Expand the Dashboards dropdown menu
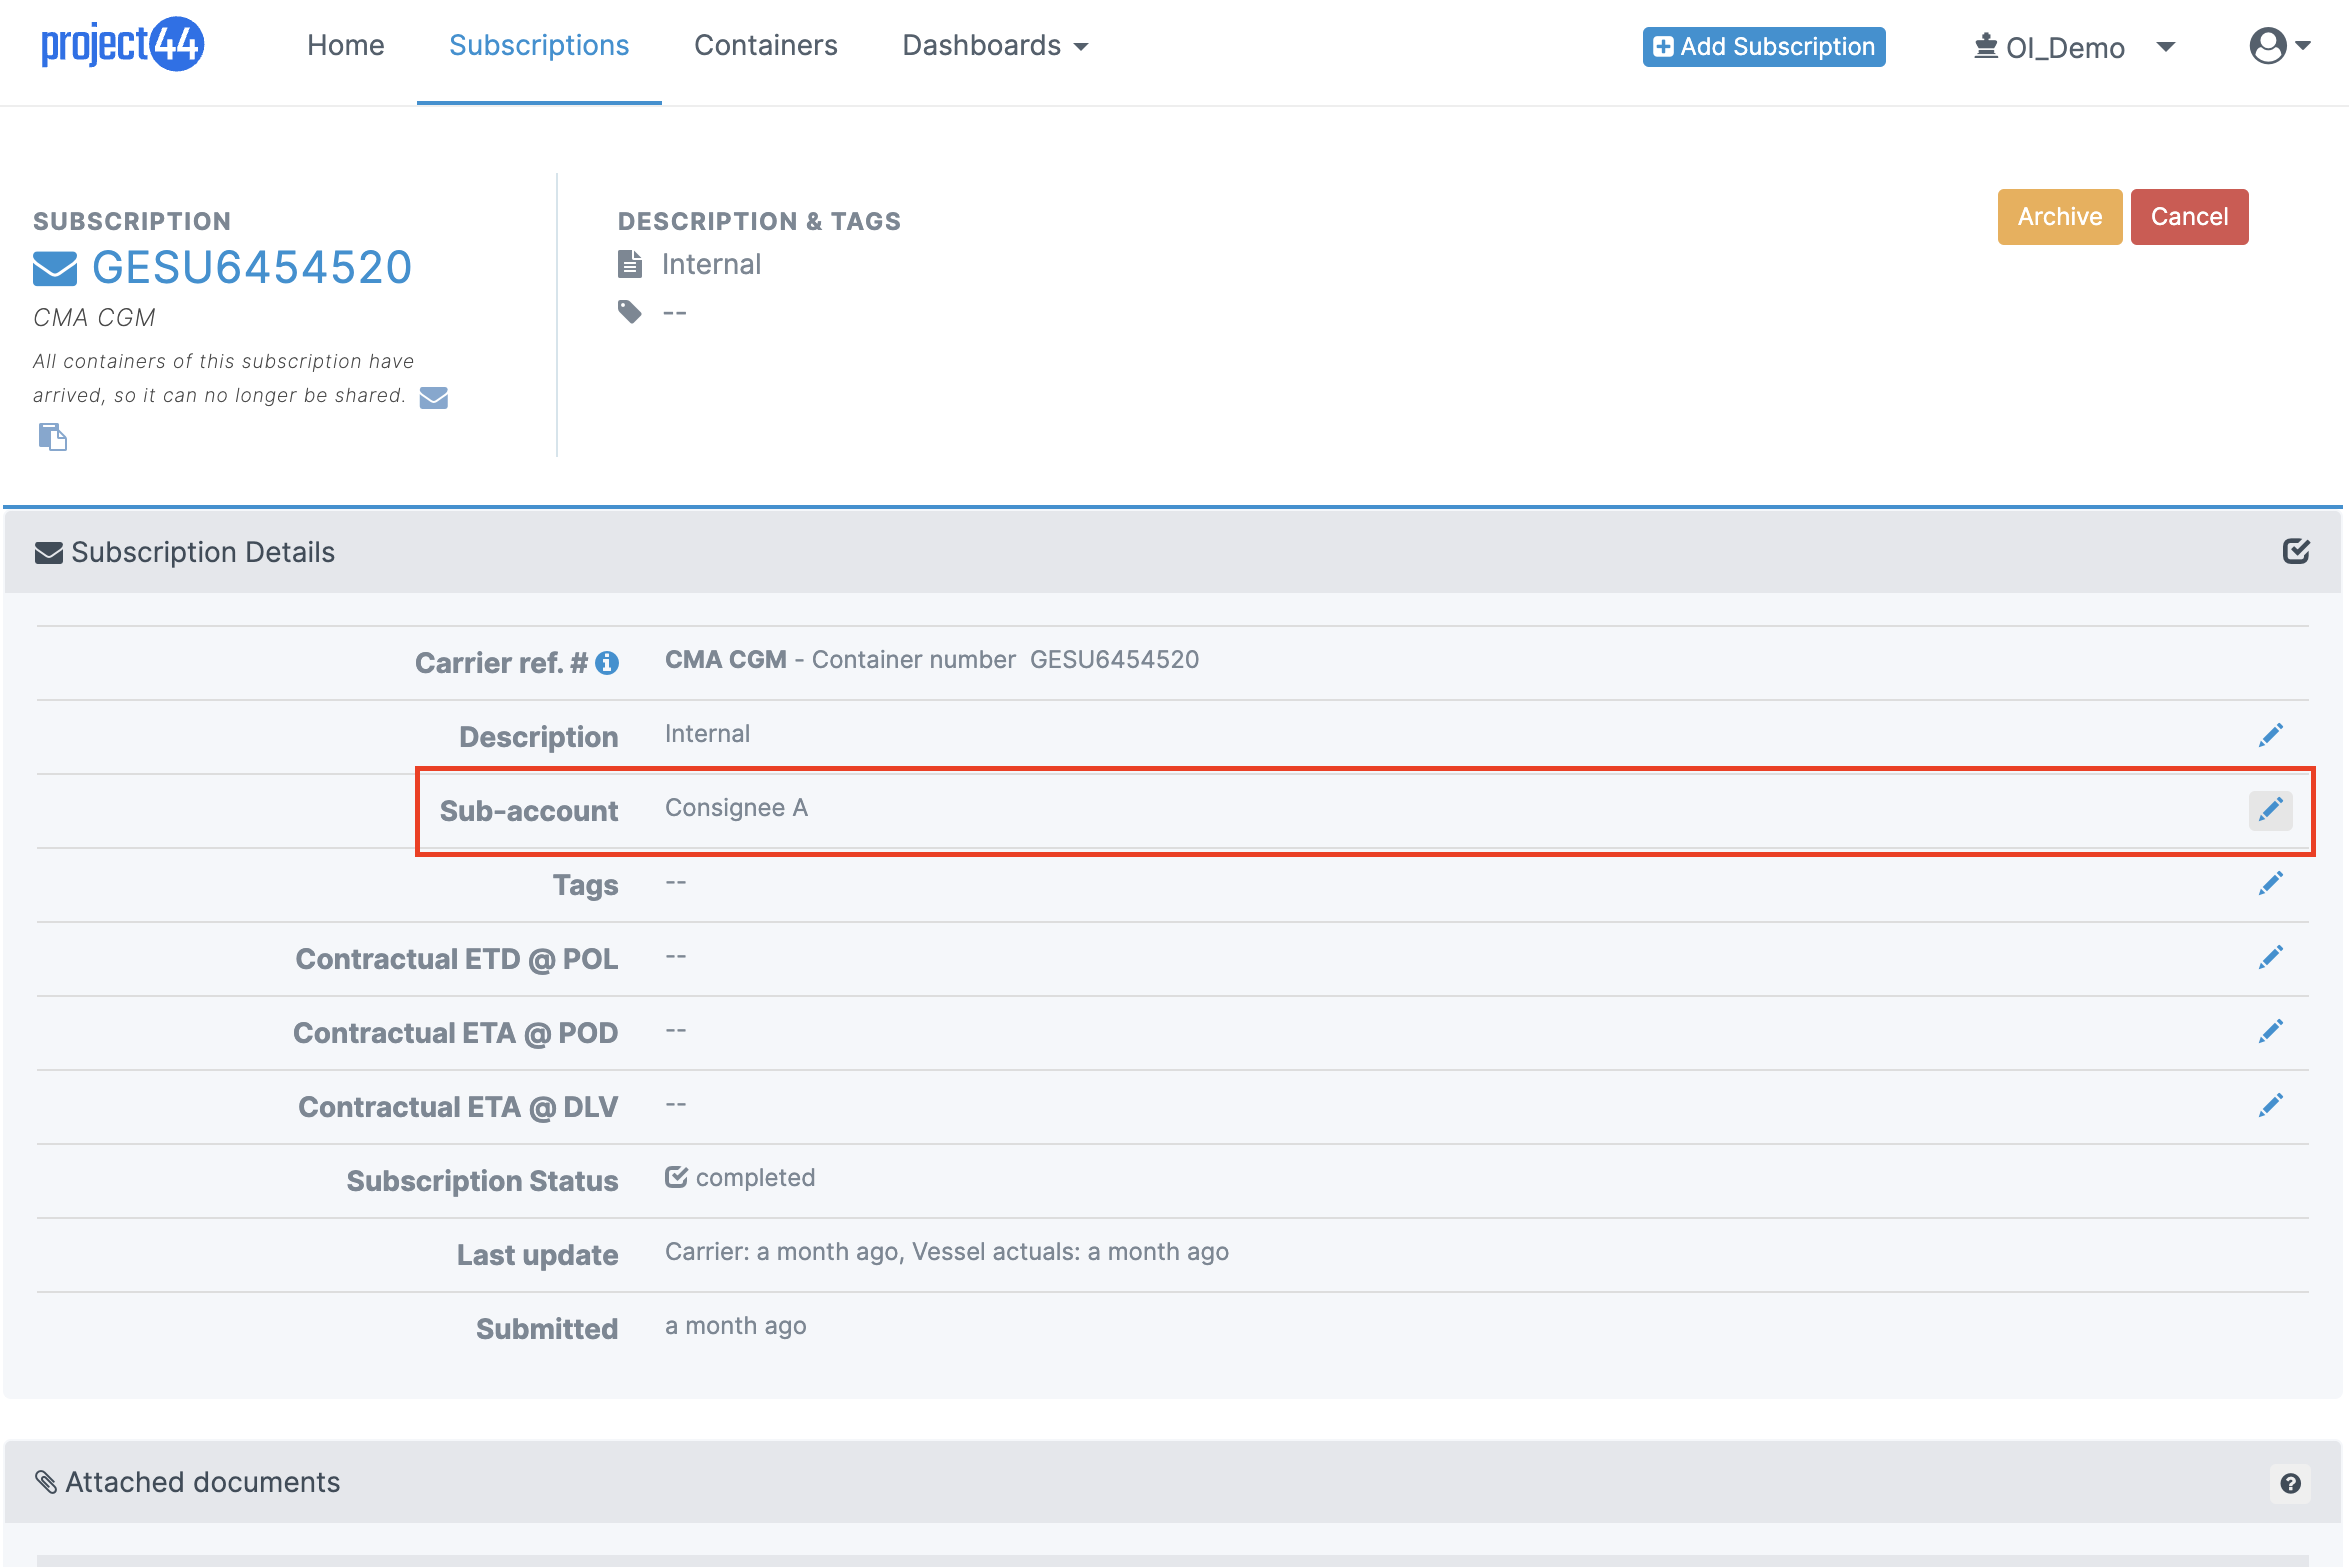The height and width of the screenshot is (1567, 2349). (995, 46)
